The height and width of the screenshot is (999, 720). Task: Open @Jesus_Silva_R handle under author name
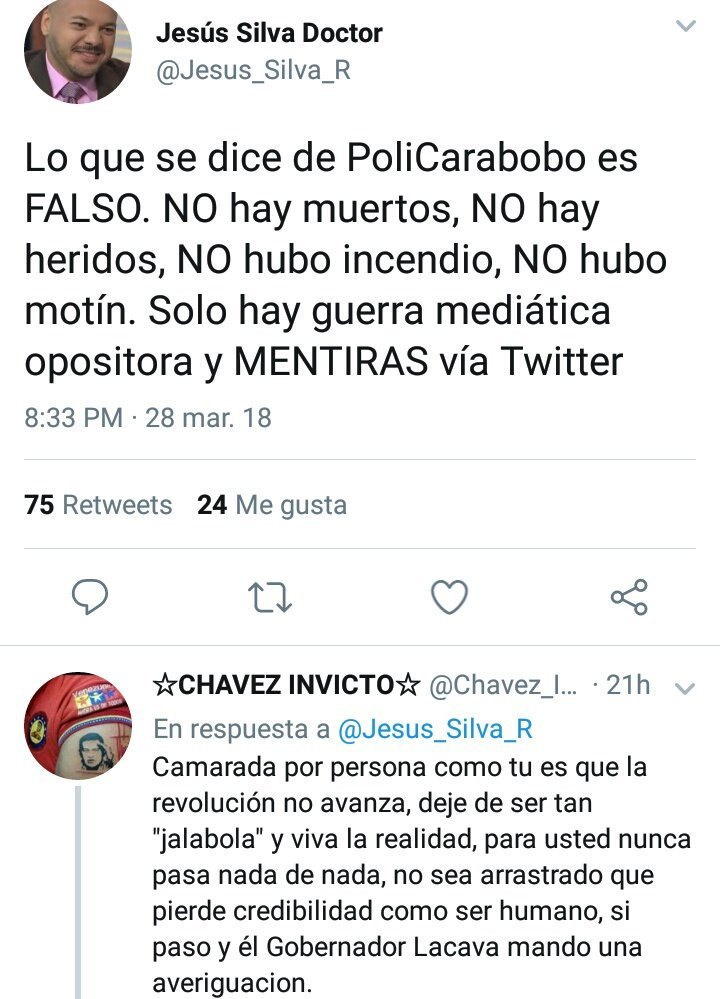(x=253, y=71)
